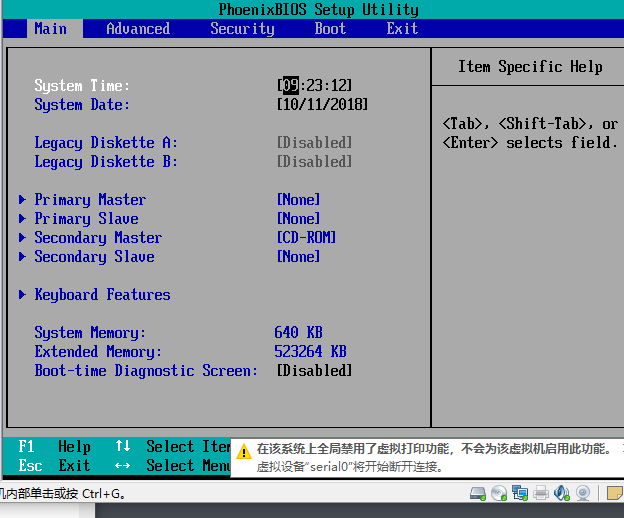Viewport: 624px width, 518px height.
Task: Expand the Primary Slave submenu arrow
Action: [x=22, y=218]
